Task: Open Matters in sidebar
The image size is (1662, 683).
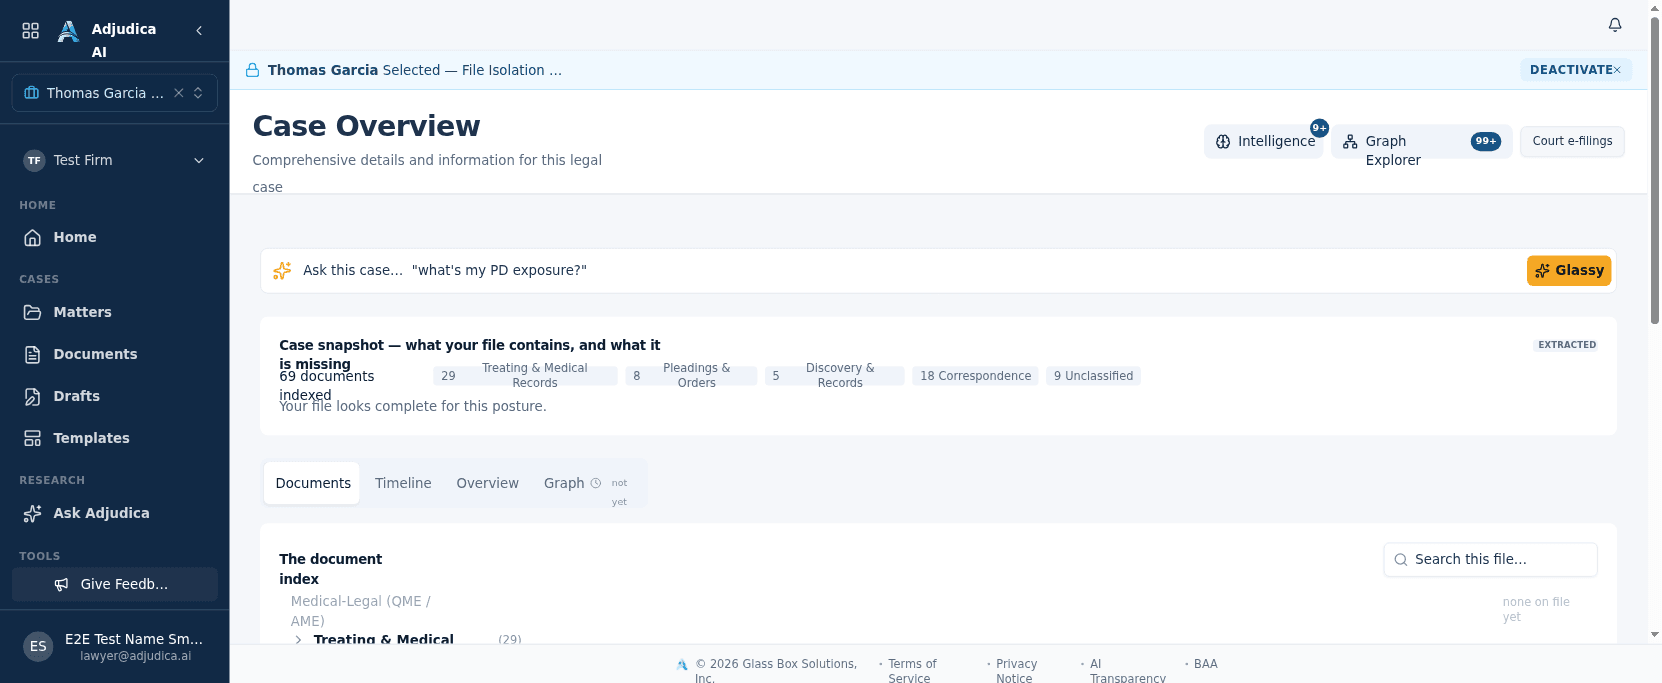Action: coord(115,312)
